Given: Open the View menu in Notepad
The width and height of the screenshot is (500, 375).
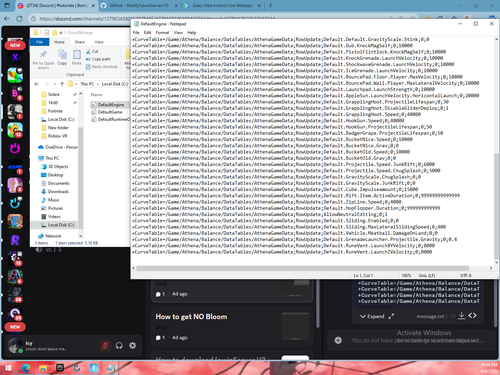Looking at the screenshot, I should pos(178,32).
